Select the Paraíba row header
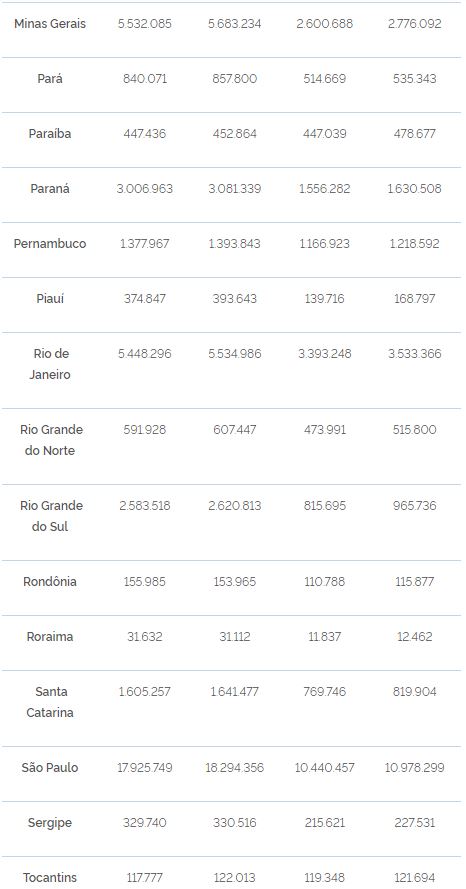Image resolution: width=466 pixels, height=889 pixels. [x=50, y=134]
